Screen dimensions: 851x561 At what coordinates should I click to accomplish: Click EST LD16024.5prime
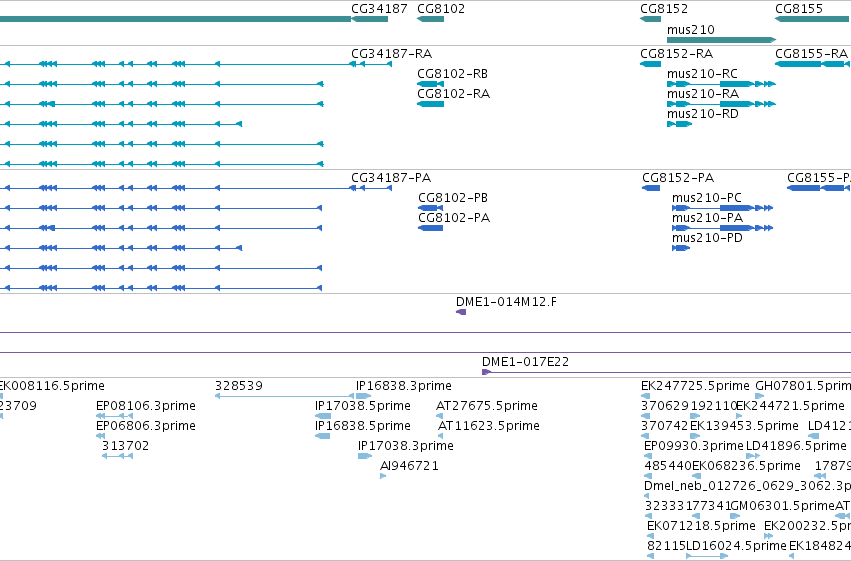(707, 556)
